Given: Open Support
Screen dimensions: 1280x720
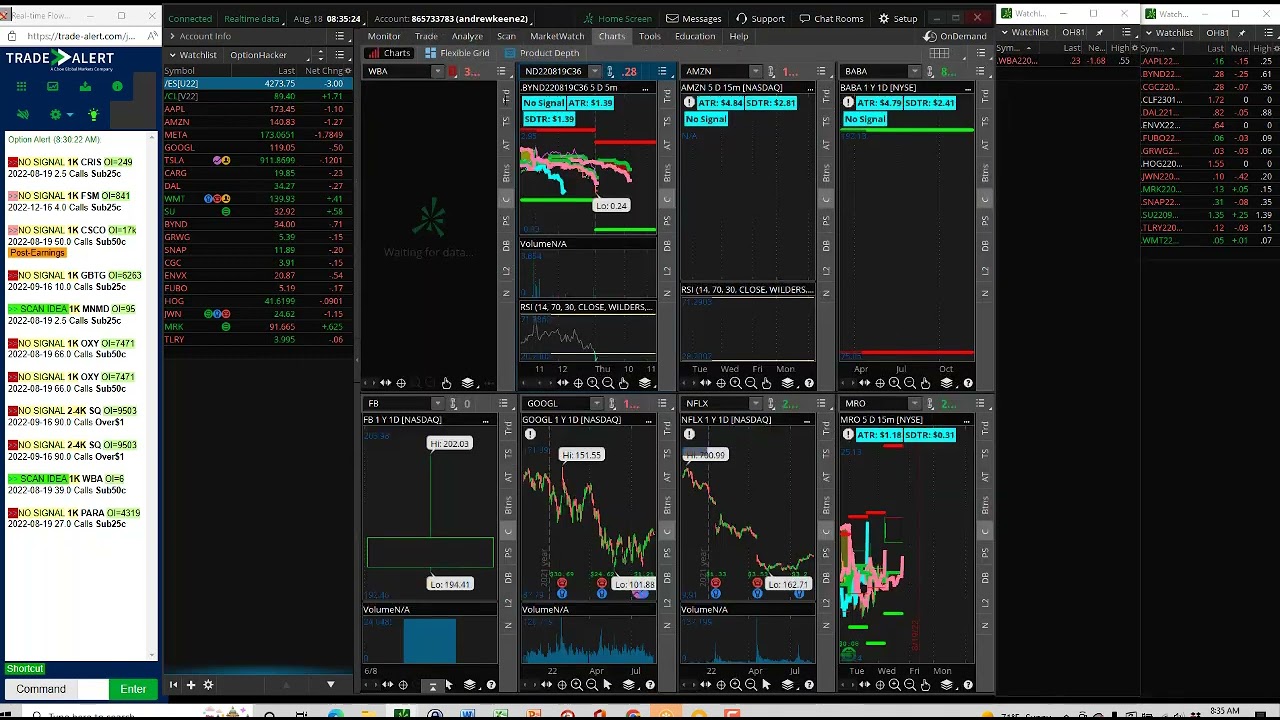Looking at the screenshot, I should click(761, 18).
